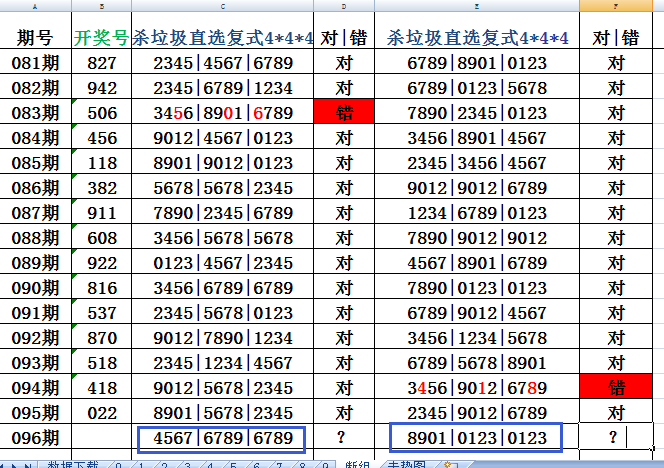
Task: Click cell 8901|5678|2345 in row 095期
Action: click(223, 413)
